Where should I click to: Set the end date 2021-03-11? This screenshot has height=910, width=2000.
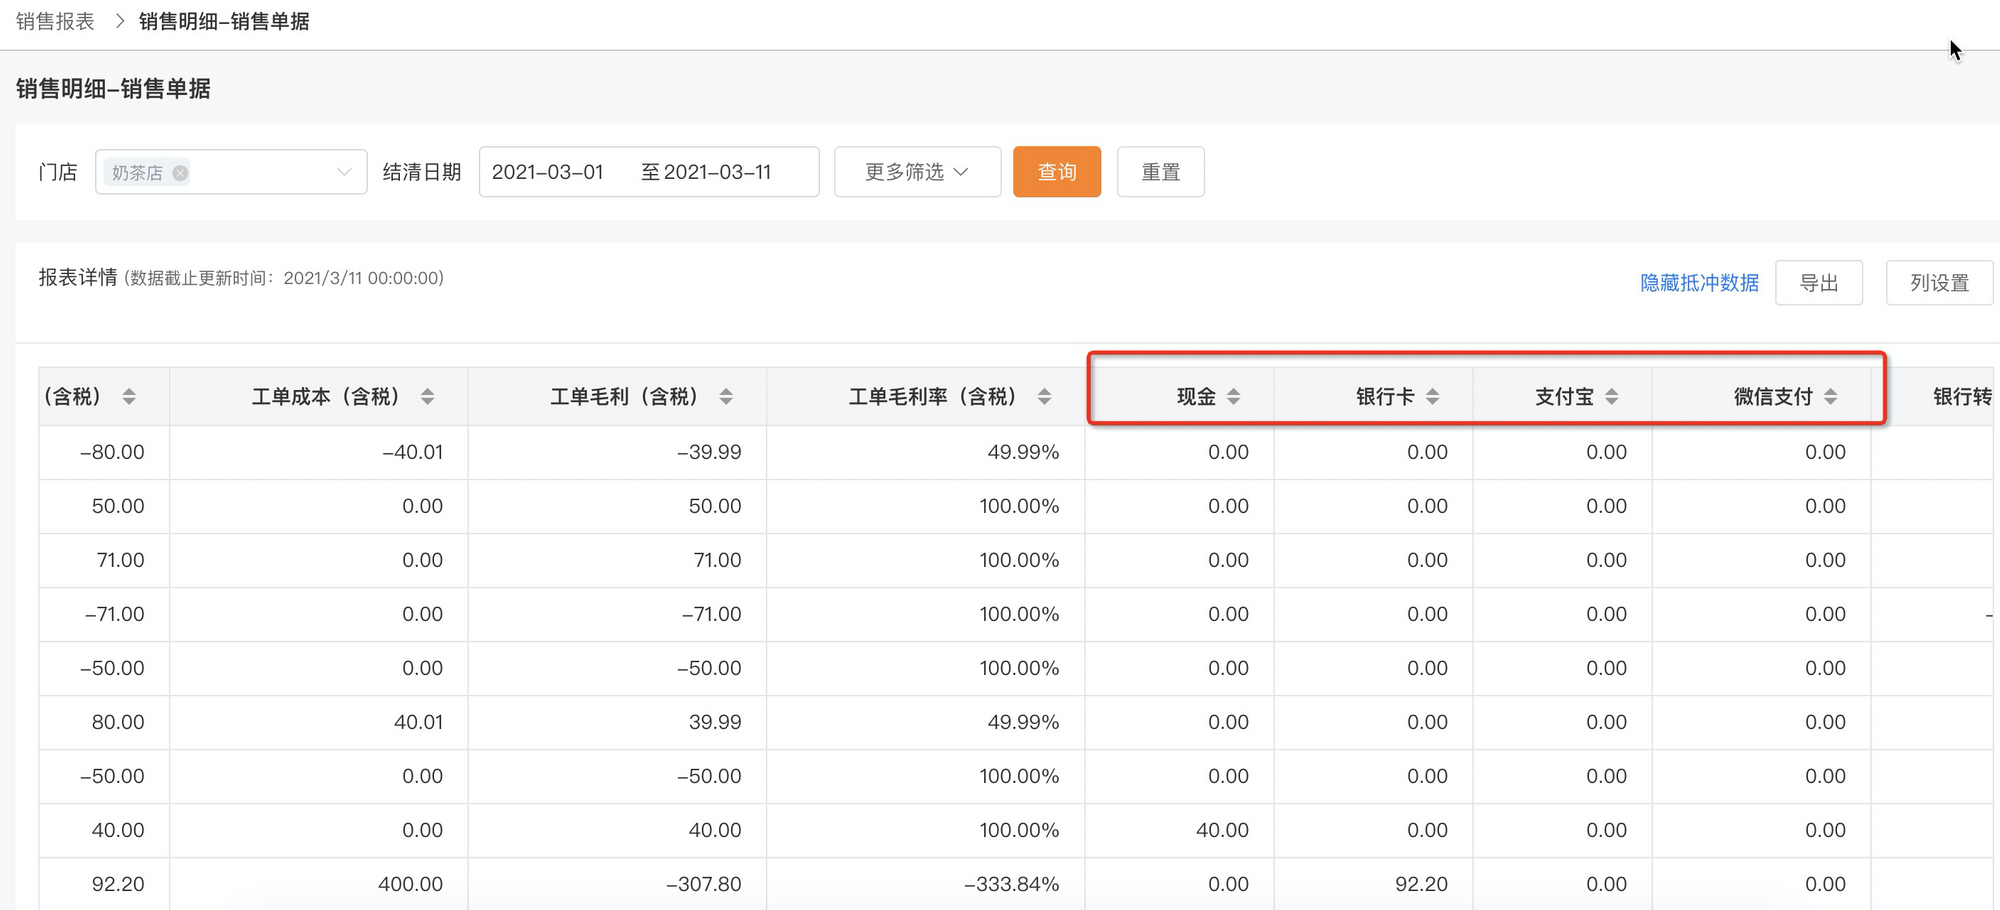pos(717,172)
